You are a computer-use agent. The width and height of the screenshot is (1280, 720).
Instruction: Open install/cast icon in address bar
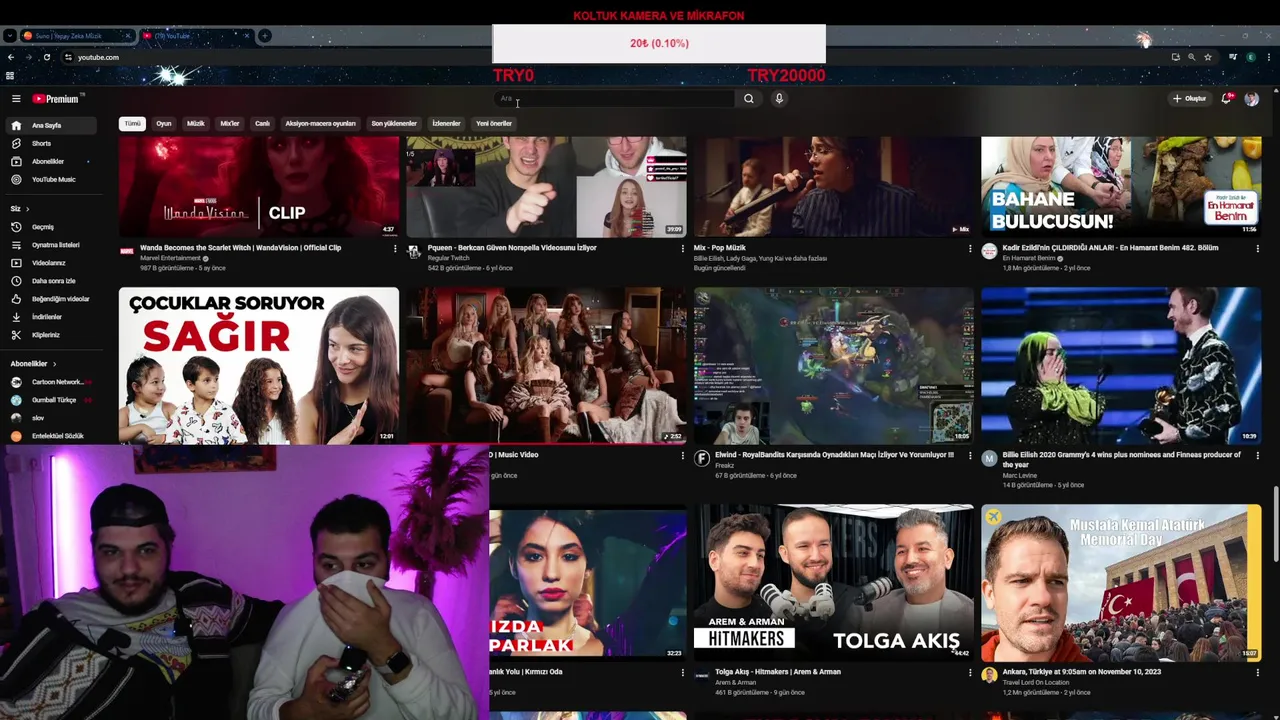tap(1175, 57)
